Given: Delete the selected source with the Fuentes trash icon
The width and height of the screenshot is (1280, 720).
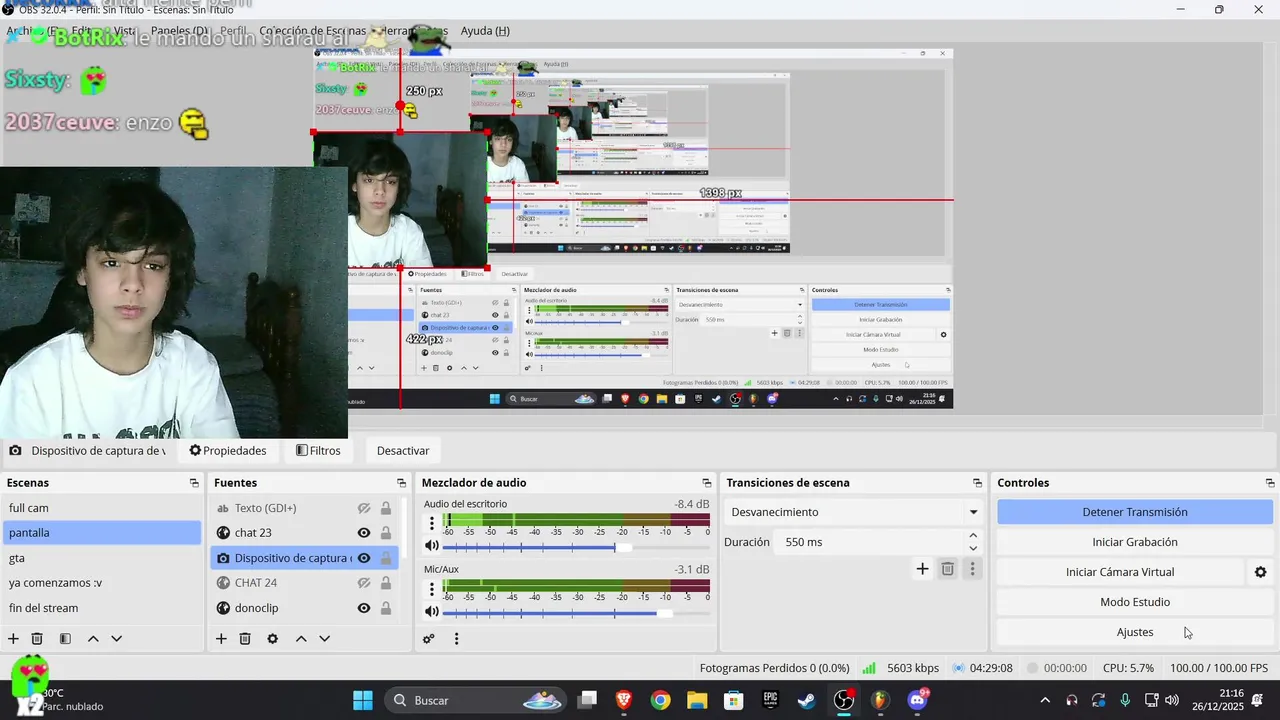Looking at the screenshot, I should [245, 639].
